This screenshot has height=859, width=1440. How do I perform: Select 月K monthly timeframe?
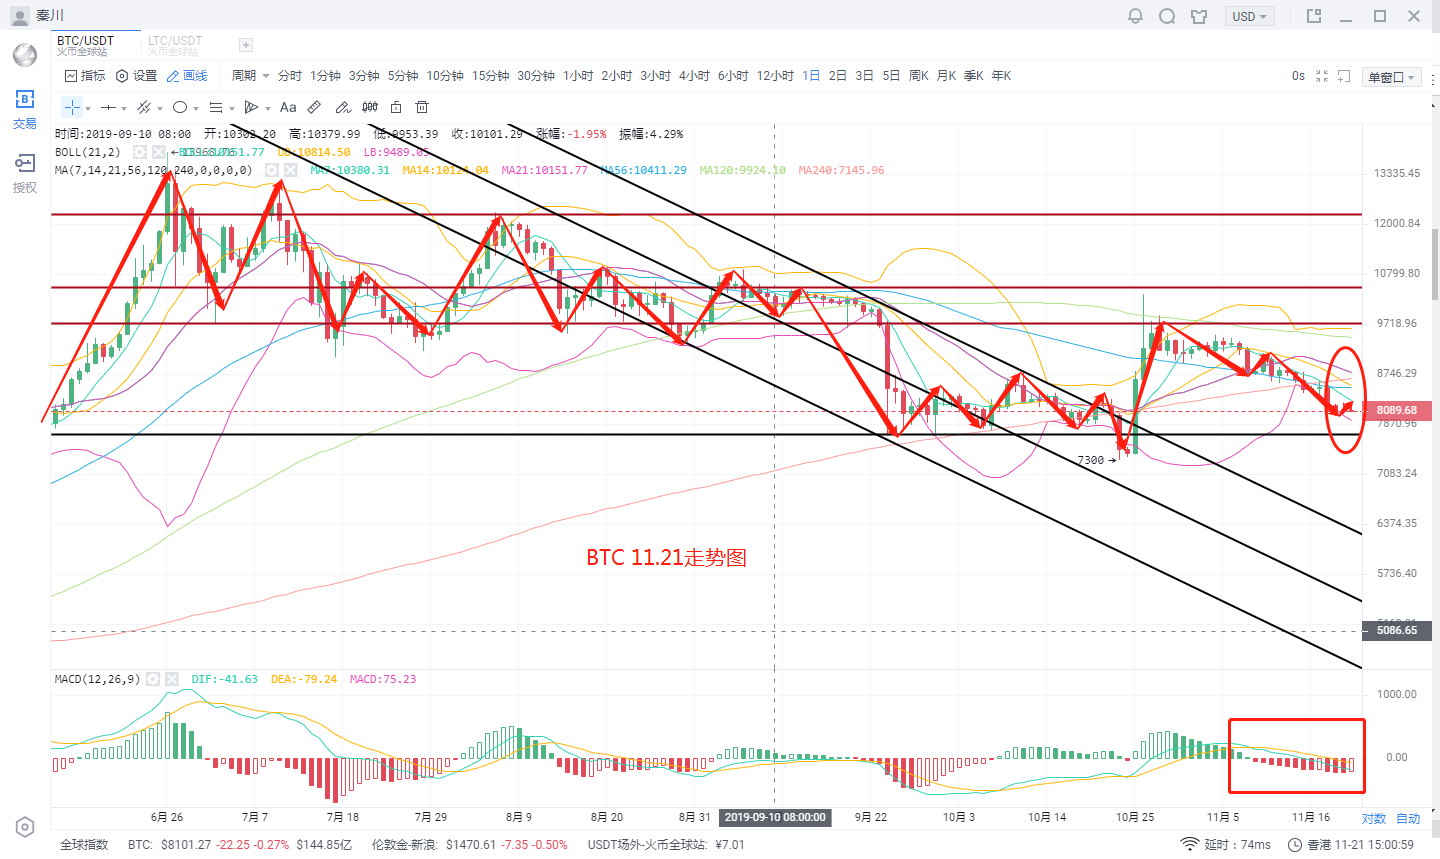coord(946,76)
